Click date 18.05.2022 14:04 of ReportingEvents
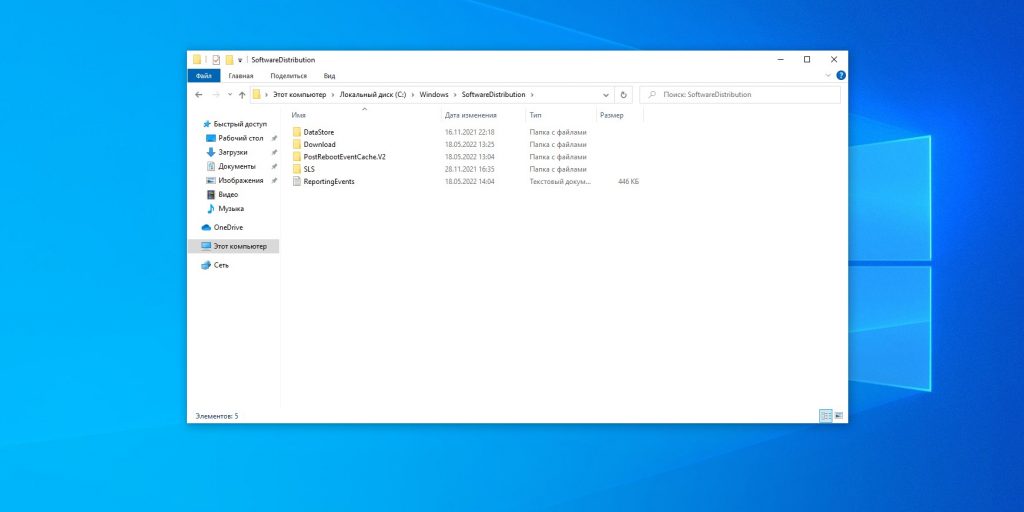1024x512 pixels. click(470, 182)
